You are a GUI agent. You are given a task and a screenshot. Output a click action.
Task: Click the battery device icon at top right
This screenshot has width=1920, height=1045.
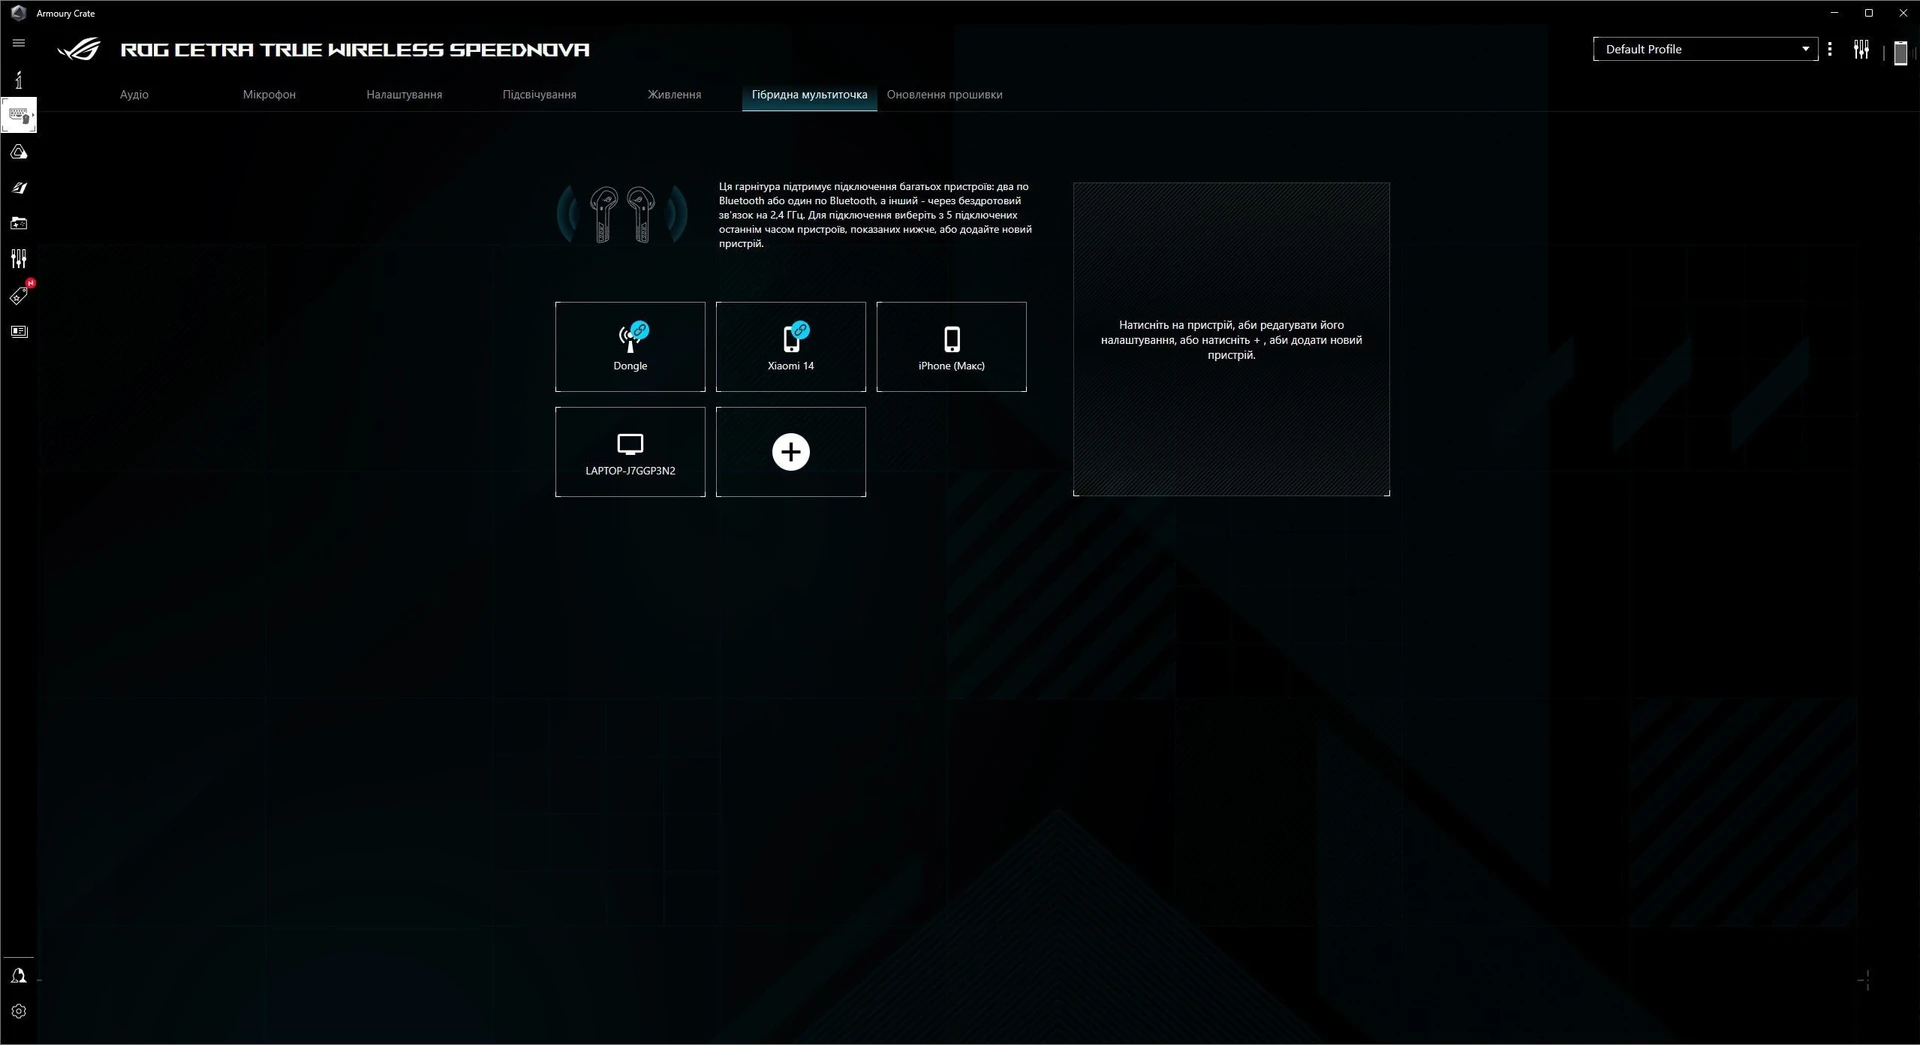point(1900,53)
